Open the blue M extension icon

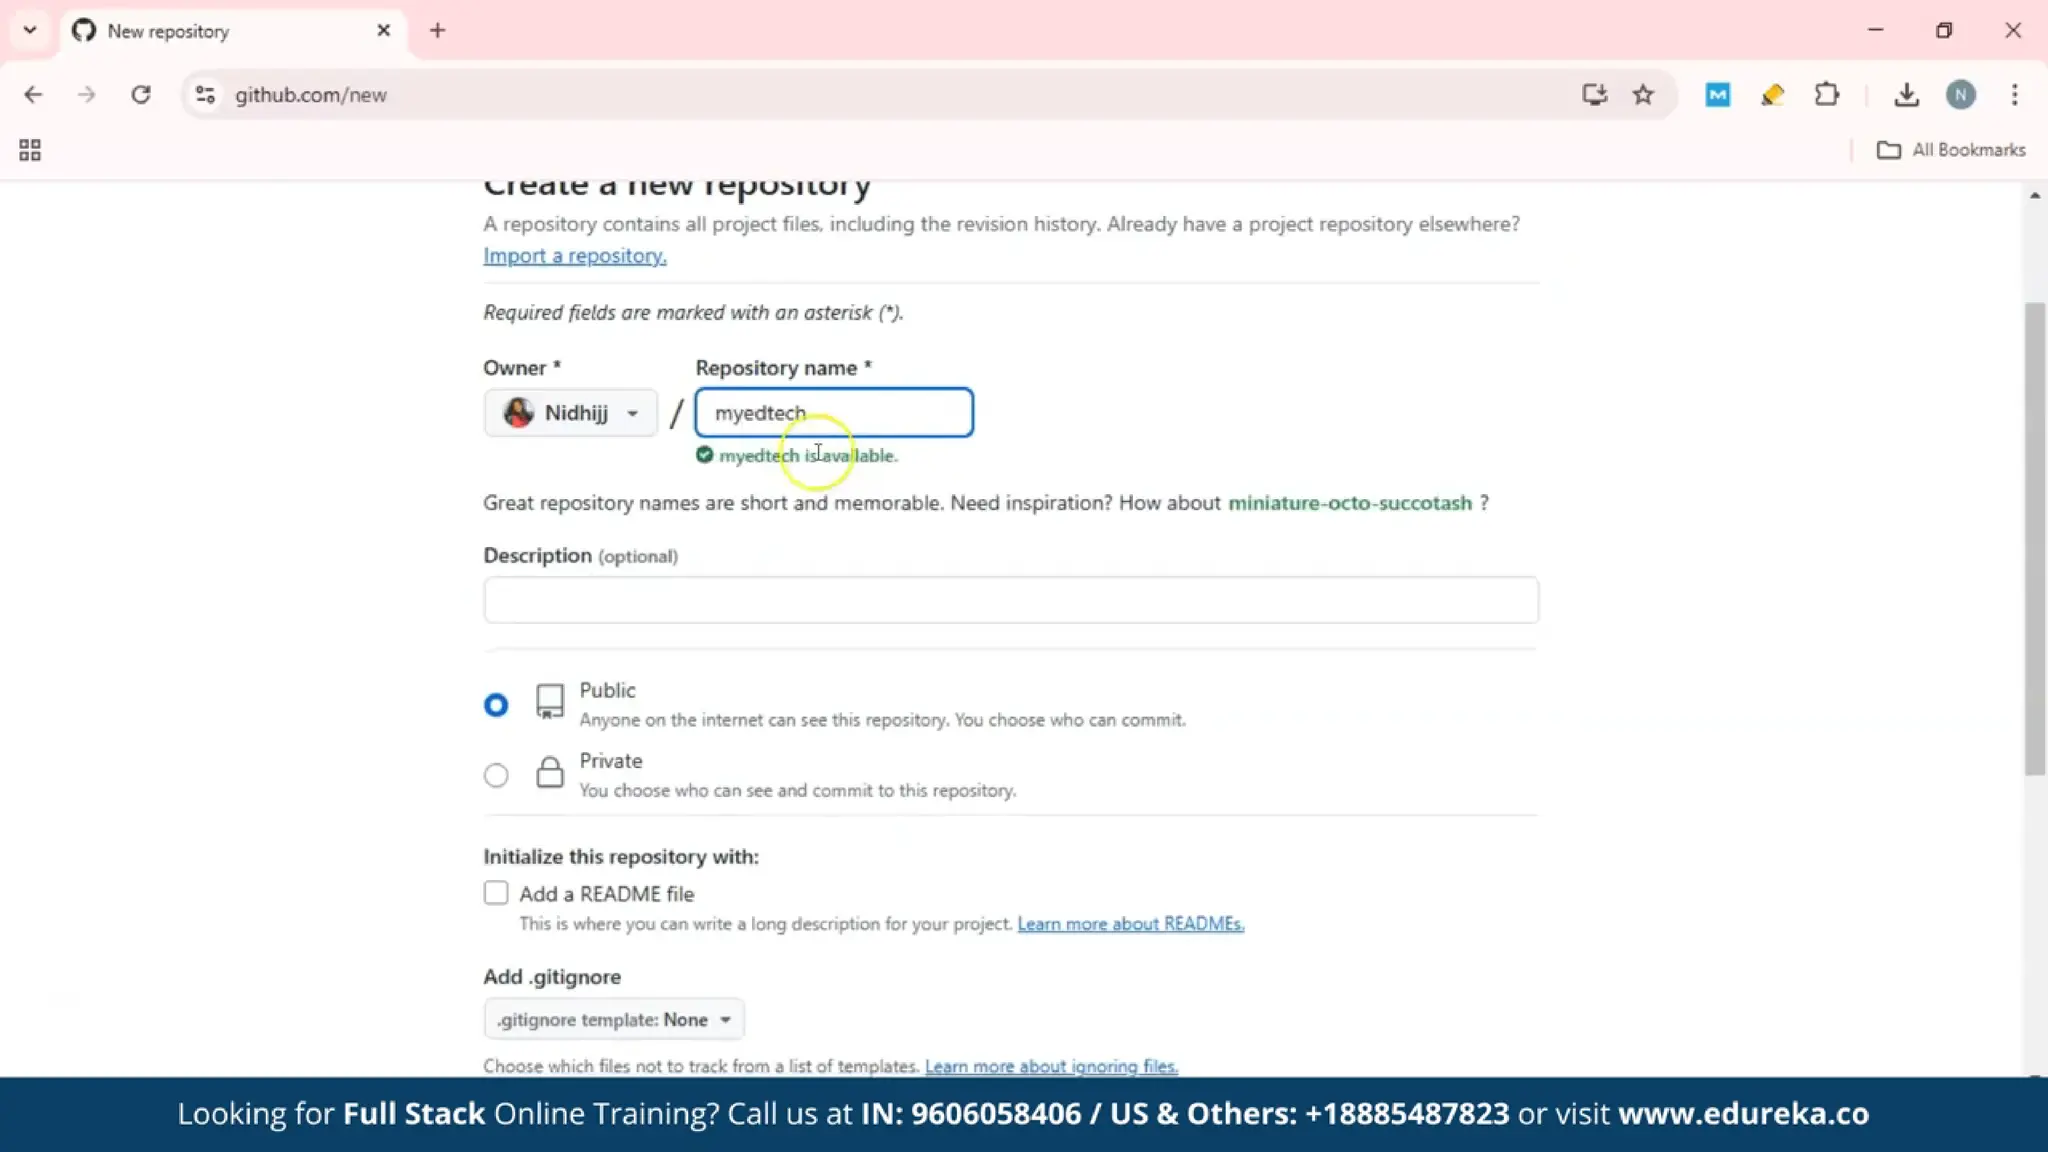[x=1717, y=95]
